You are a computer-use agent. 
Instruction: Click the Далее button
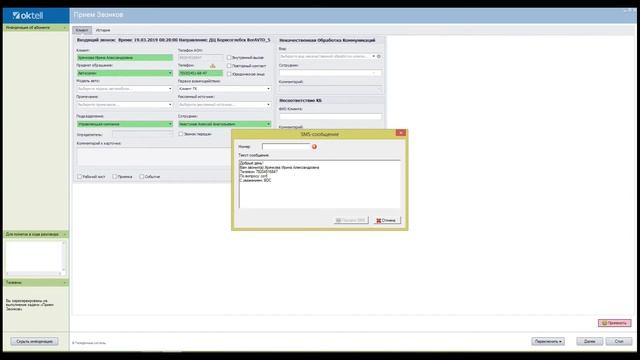[589, 341]
